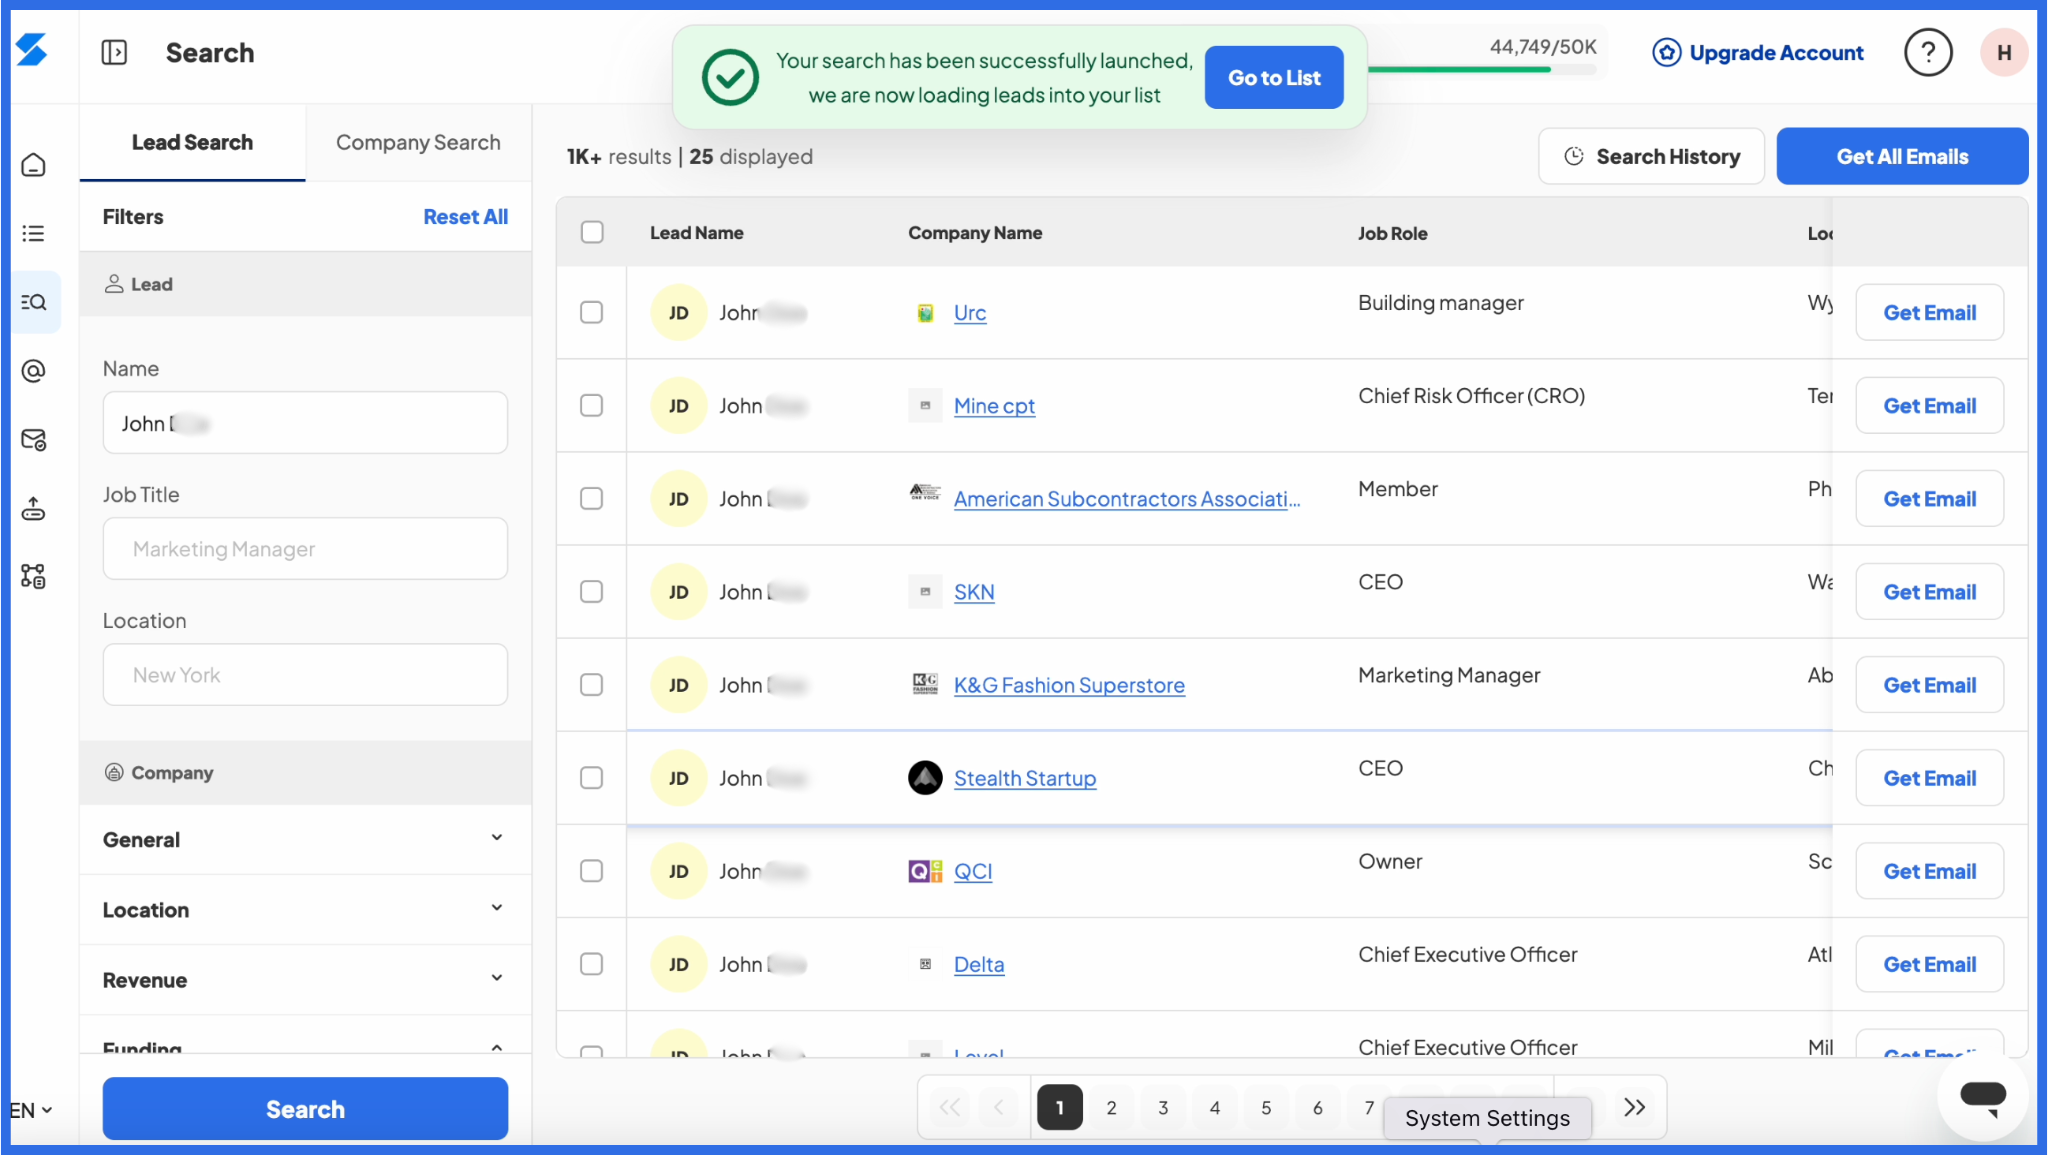Click the Job Title input field
Viewport: 2048px width, 1155px height.
(x=305, y=548)
